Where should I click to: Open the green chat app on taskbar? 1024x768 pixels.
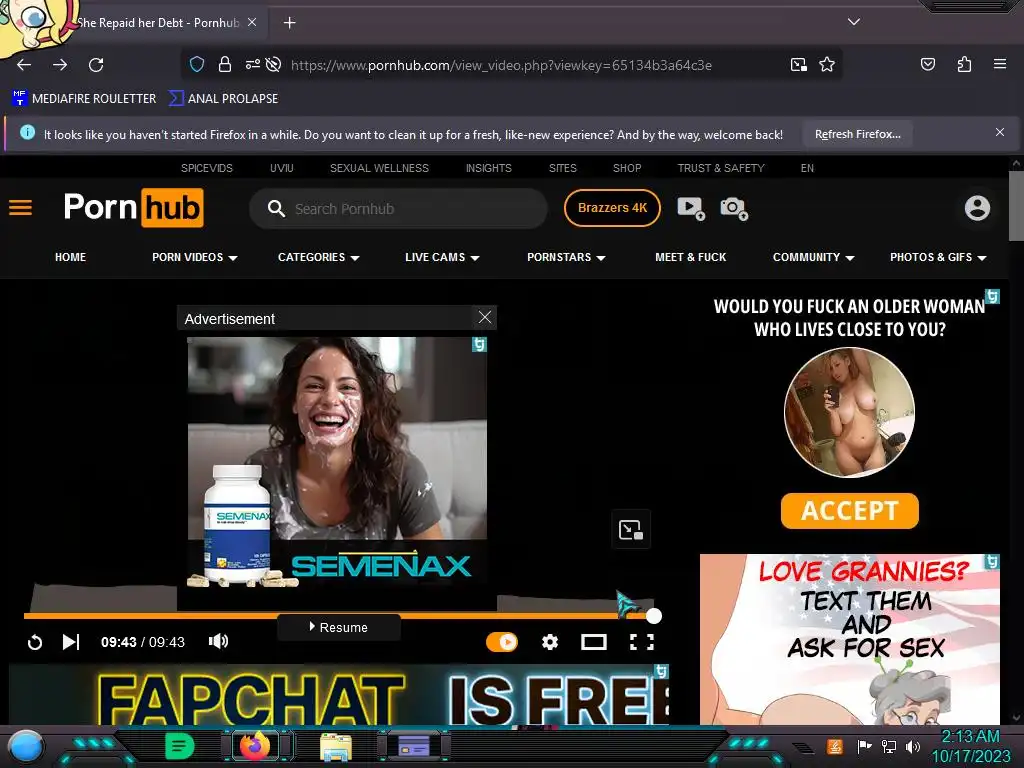[180, 746]
